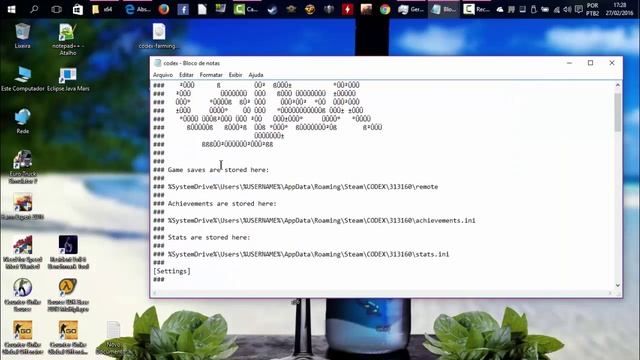Click the horizontal scrollbar left arrow
640x360 pixels.
tap(155, 293)
